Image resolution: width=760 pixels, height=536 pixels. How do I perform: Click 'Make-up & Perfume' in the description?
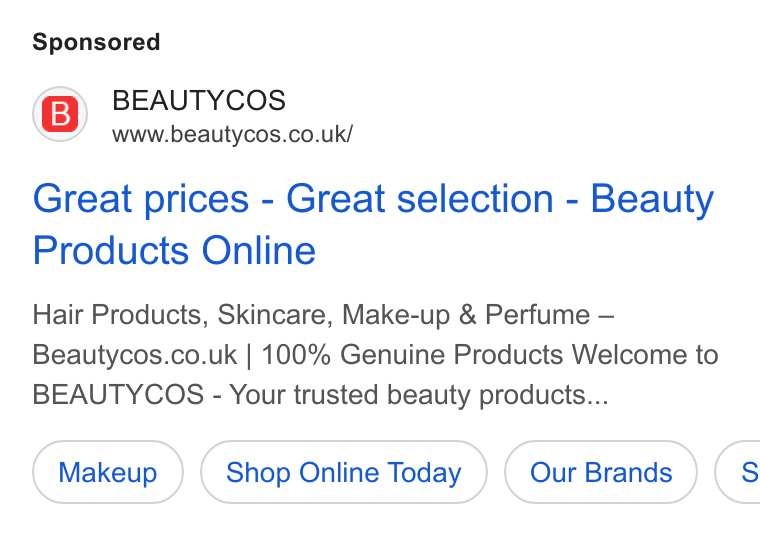pos(466,315)
